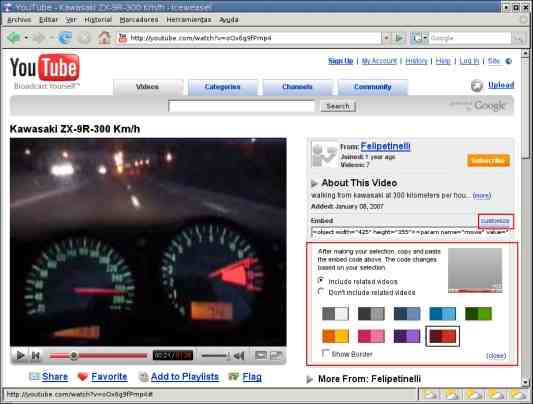Click the heart icon beside Favorite
Screen dimensions: 533x404
[83, 376]
